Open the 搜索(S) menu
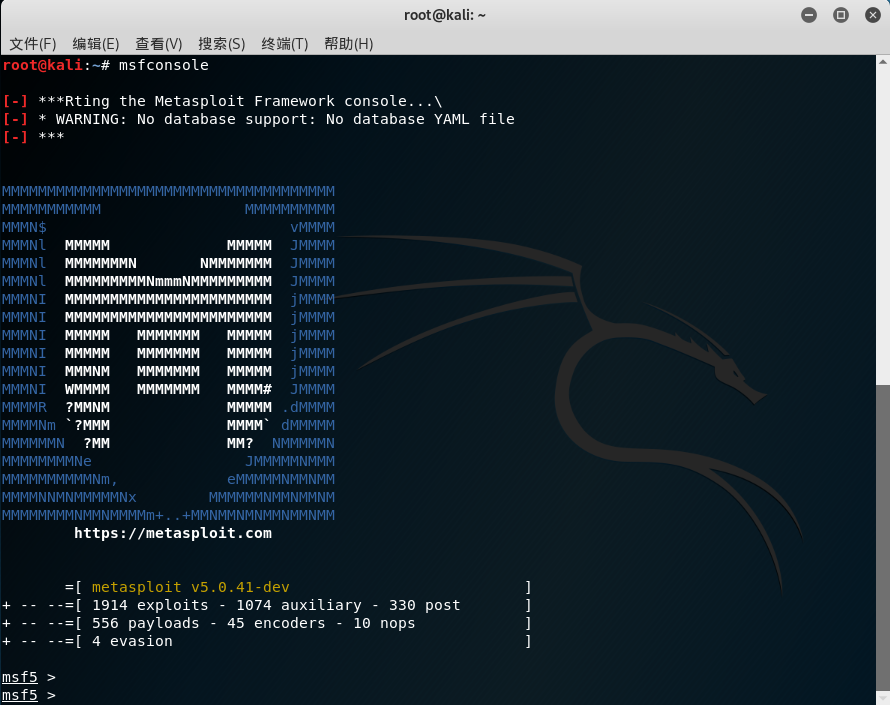890x705 pixels. 221,44
